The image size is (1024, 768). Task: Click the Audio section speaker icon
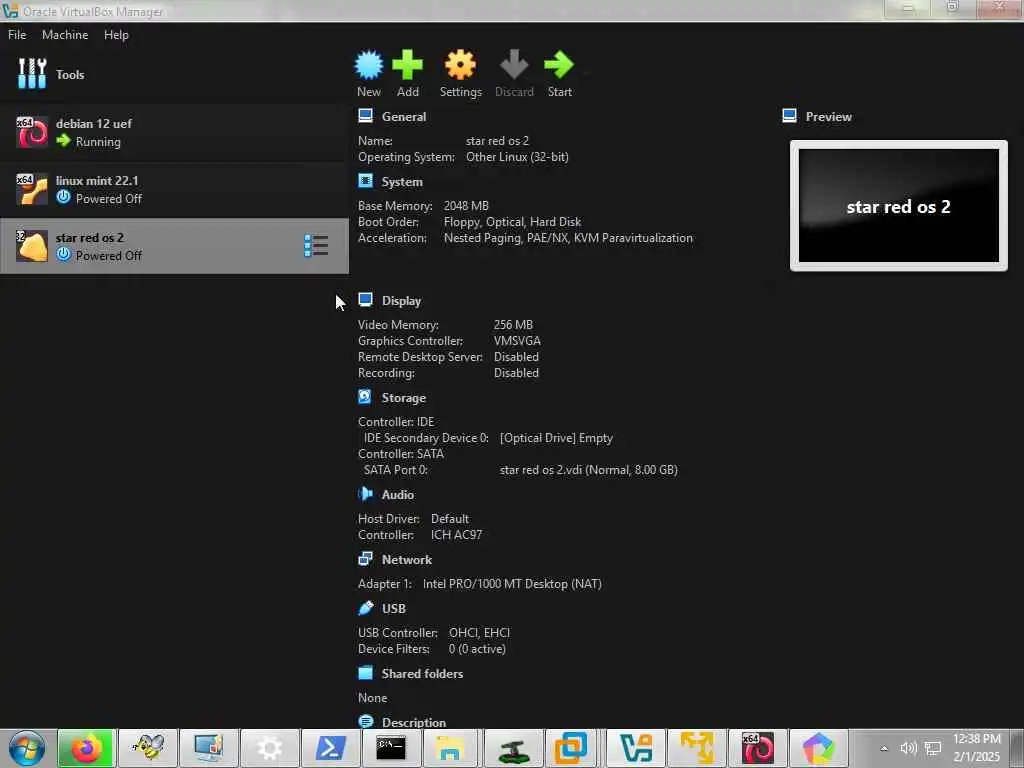[366, 494]
